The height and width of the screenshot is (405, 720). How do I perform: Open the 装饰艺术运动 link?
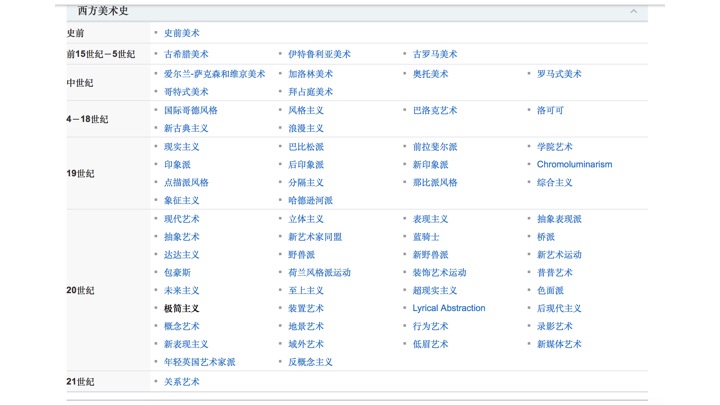coord(439,273)
